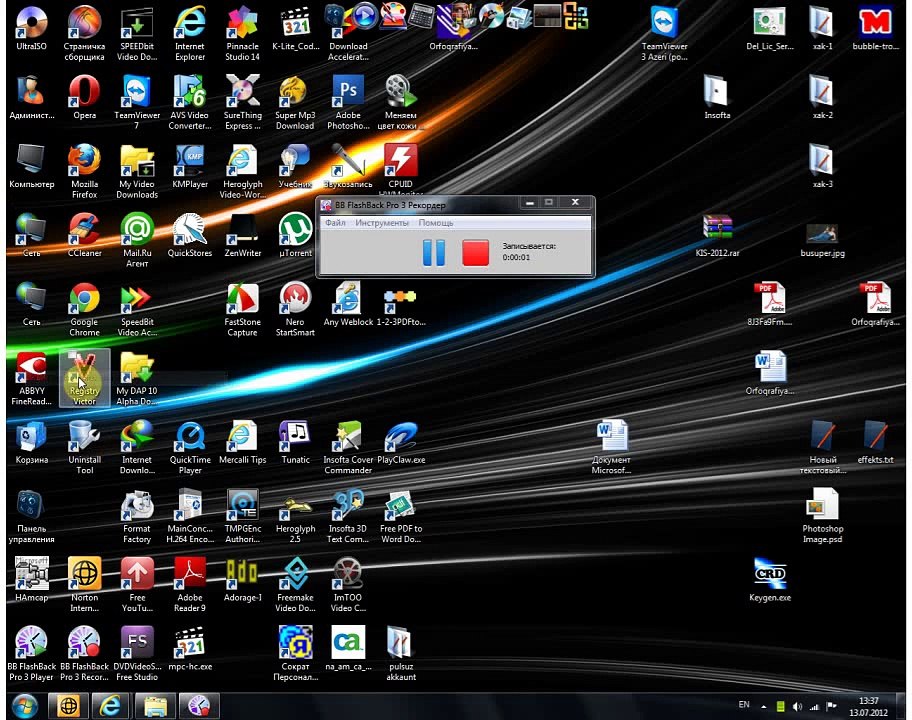Select the ABBYY FineReader icon

click(x=31, y=379)
